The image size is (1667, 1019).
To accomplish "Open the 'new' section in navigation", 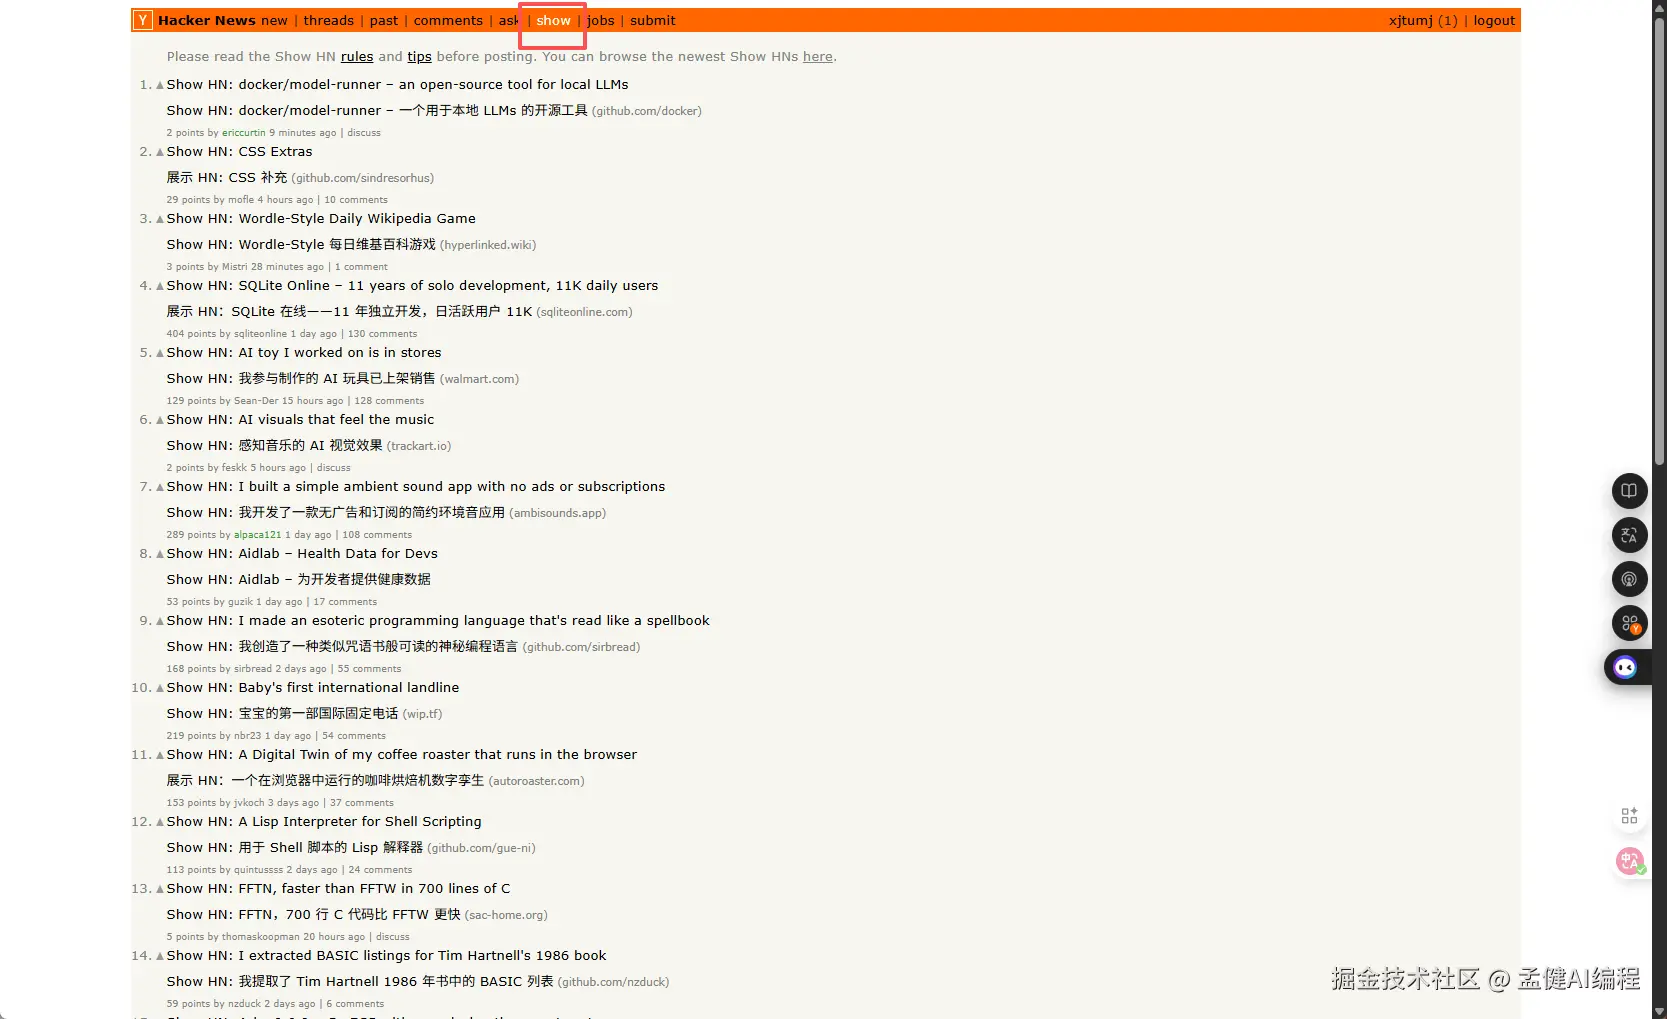I will tap(274, 20).
